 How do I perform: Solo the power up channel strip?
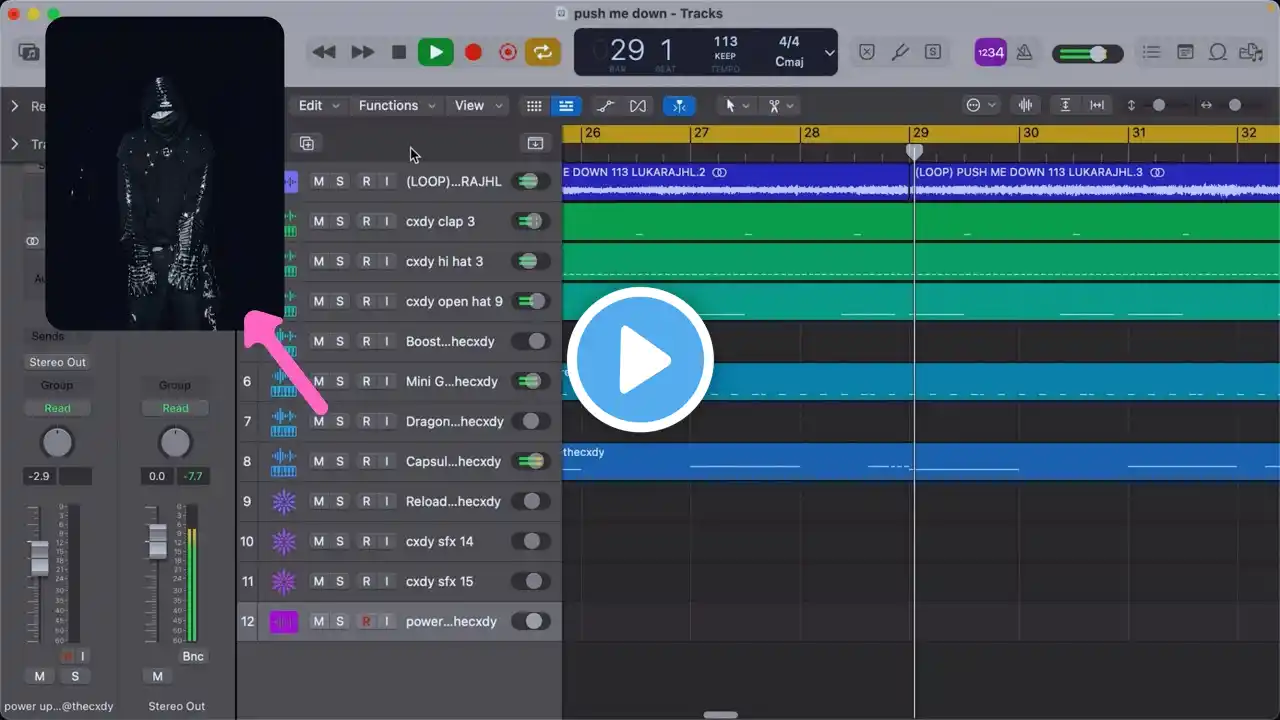74,676
